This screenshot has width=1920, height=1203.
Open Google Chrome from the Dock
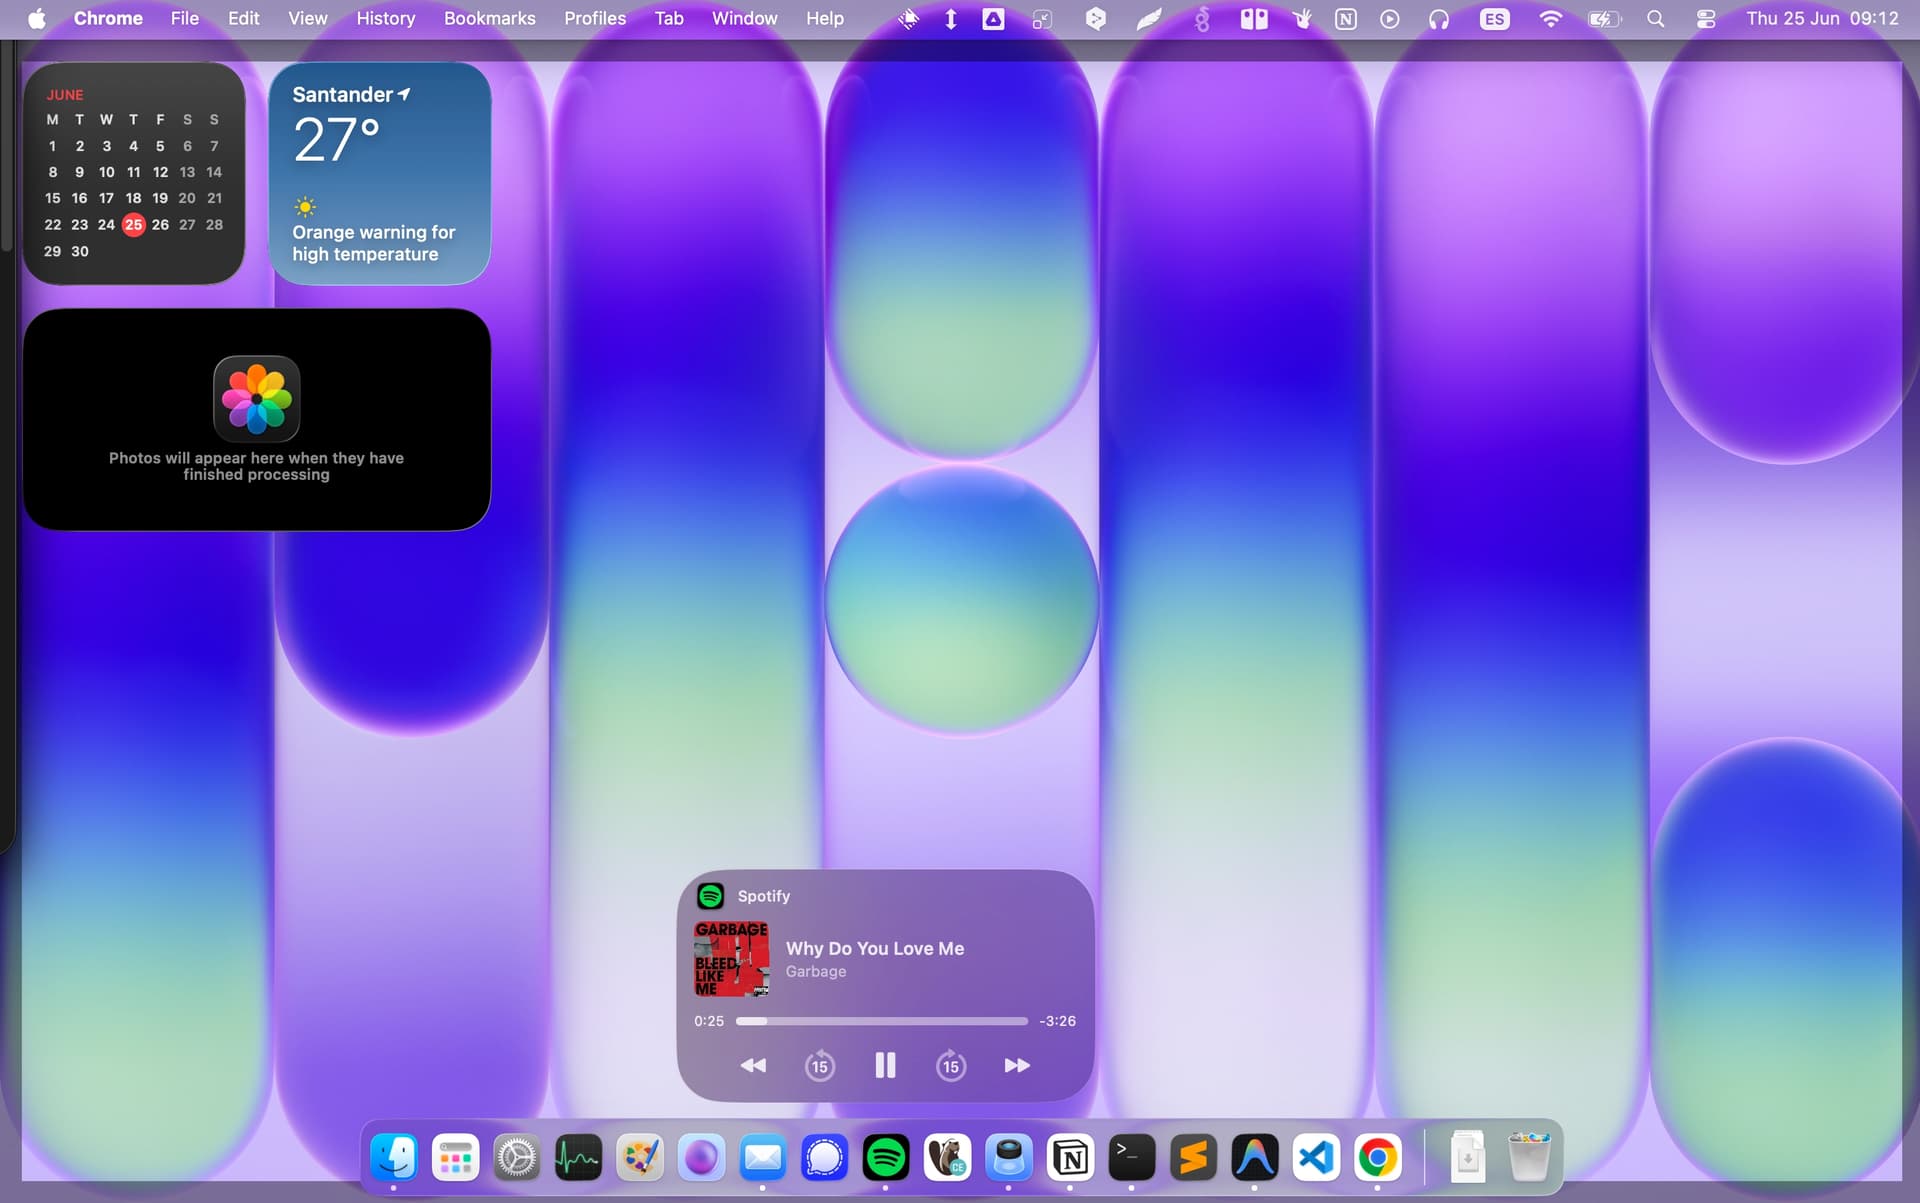click(1378, 1158)
